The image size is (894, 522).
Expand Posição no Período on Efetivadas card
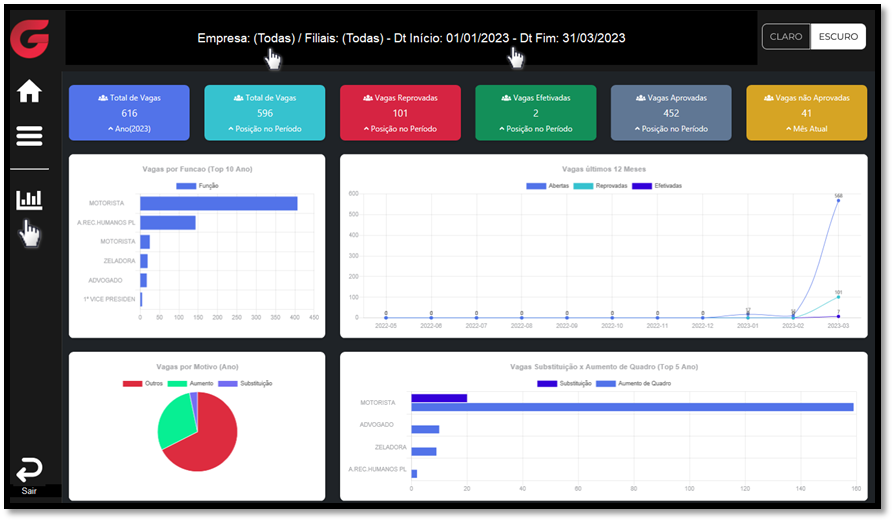pos(536,129)
